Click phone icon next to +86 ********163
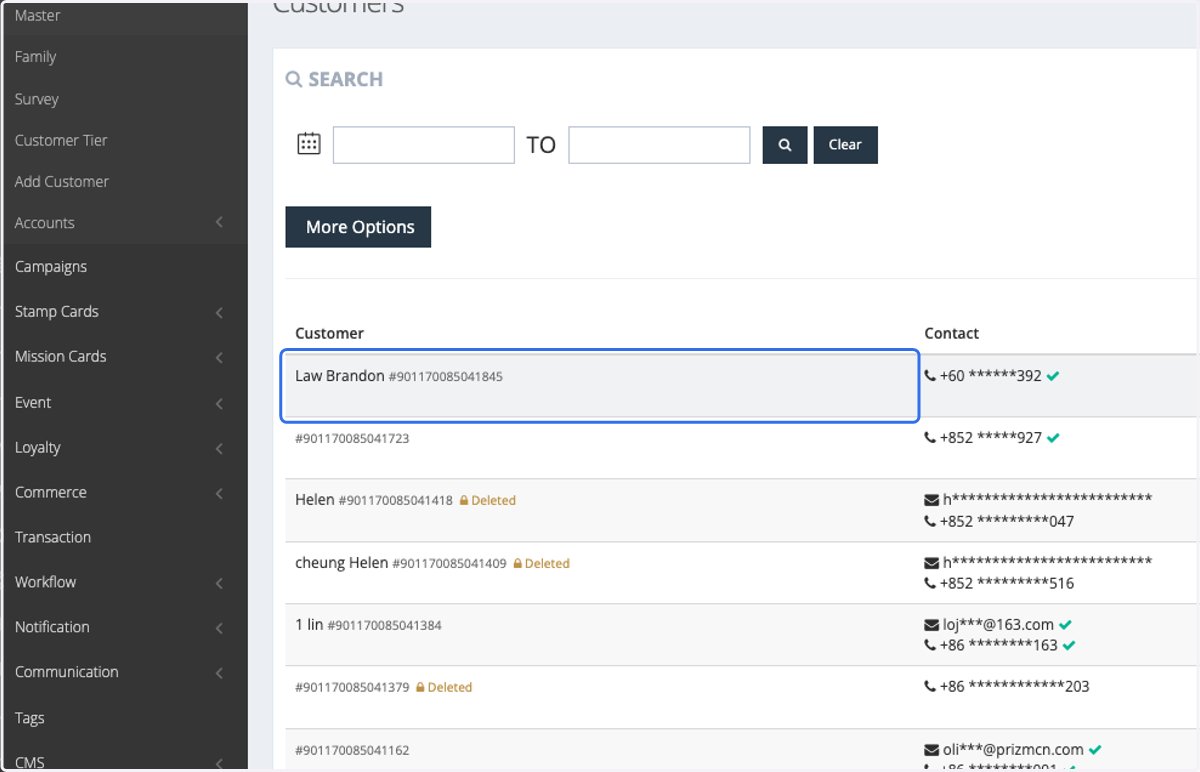Screen dimensions: 1200x772 (x=930, y=645)
